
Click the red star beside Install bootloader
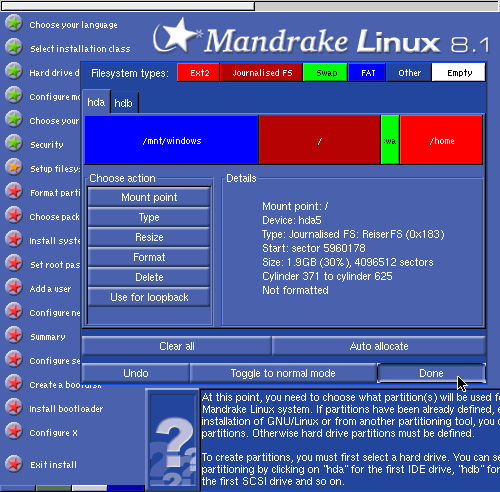[x=14, y=407]
